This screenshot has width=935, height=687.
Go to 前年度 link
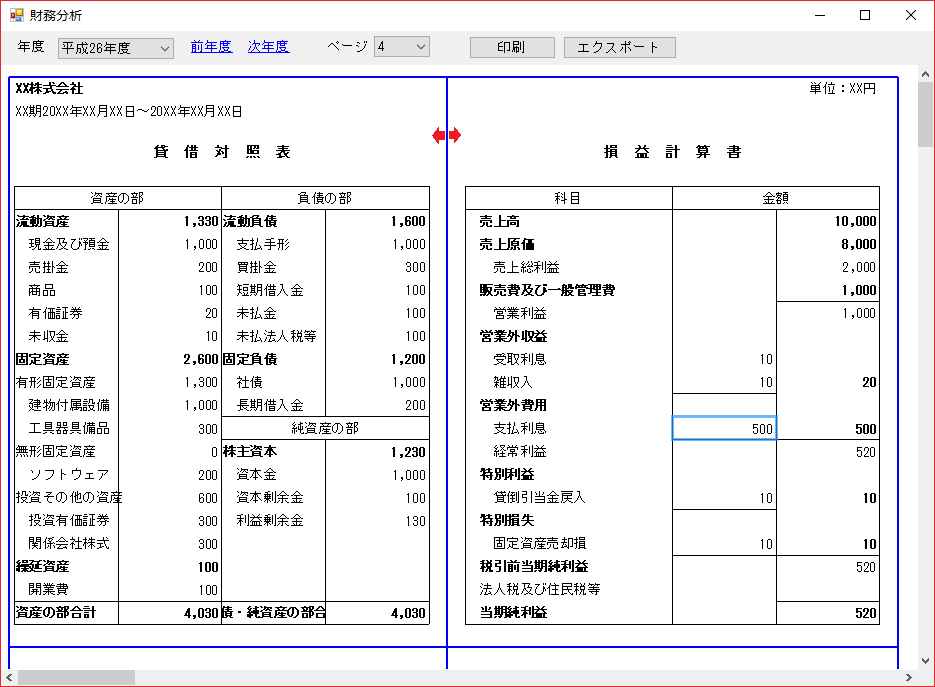pyautogui.click(x=211, y=47)
